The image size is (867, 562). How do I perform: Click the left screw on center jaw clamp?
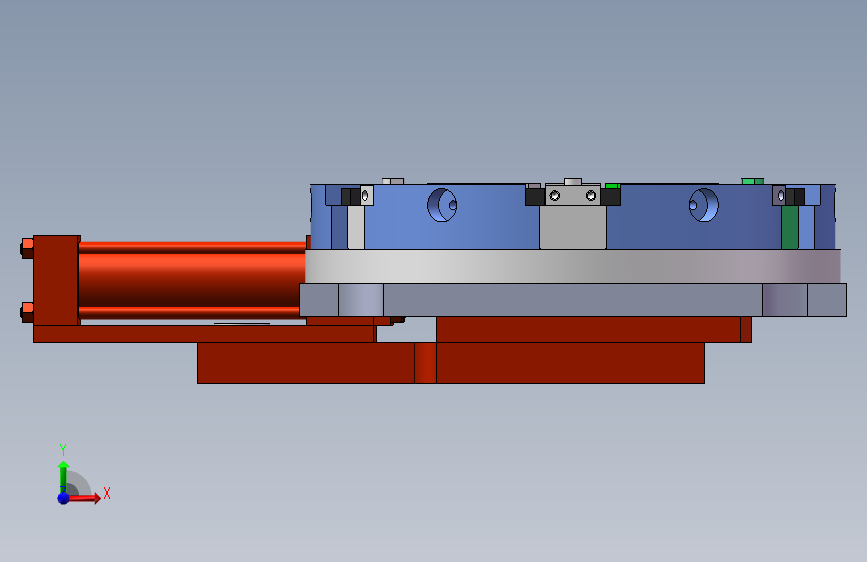pyautogui.click(x=555, y=195)
